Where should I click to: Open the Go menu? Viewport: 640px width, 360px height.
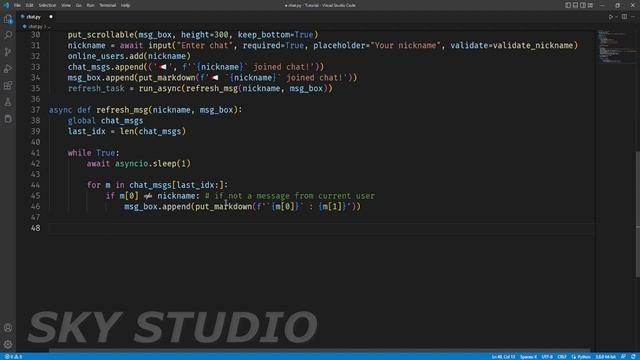[x=78, y=5]
